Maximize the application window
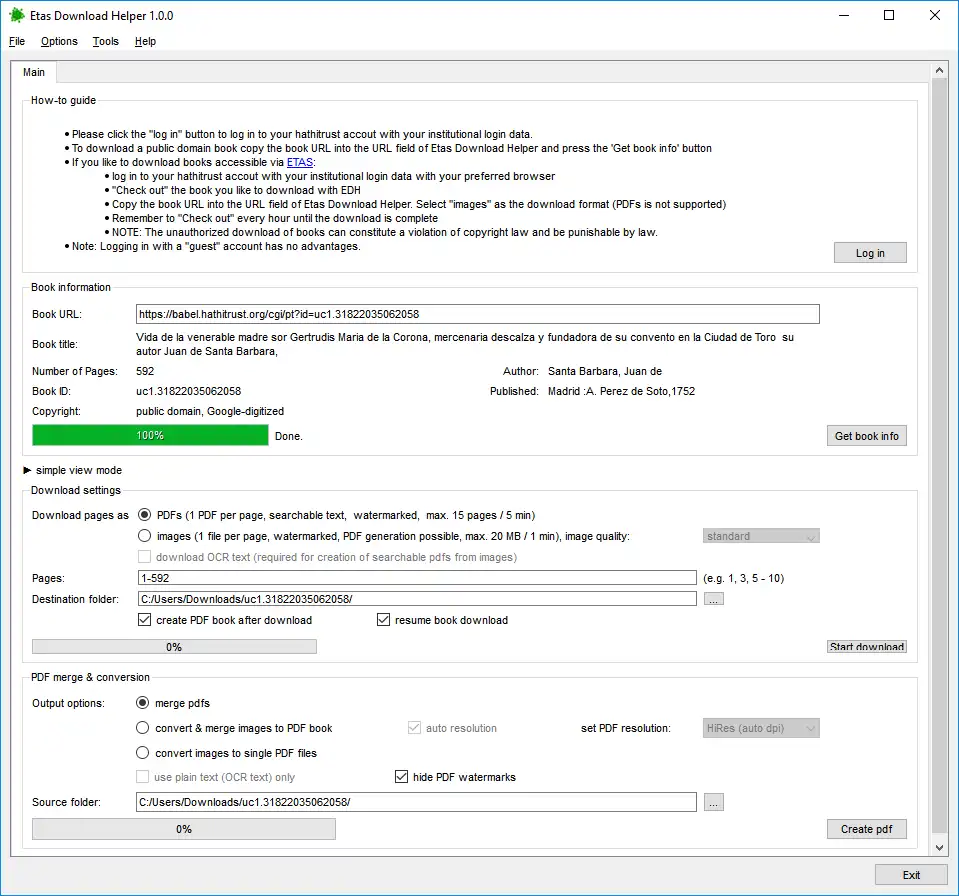959x896 pixels. [889, 15]
